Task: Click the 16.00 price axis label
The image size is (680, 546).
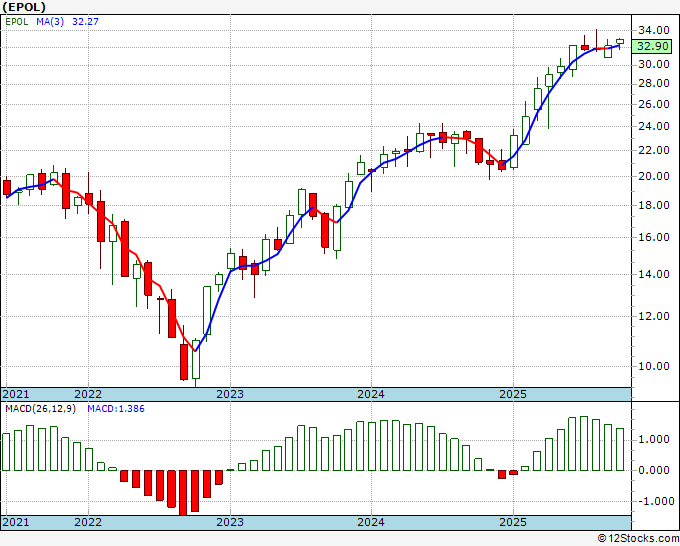Action: [654, 237]
